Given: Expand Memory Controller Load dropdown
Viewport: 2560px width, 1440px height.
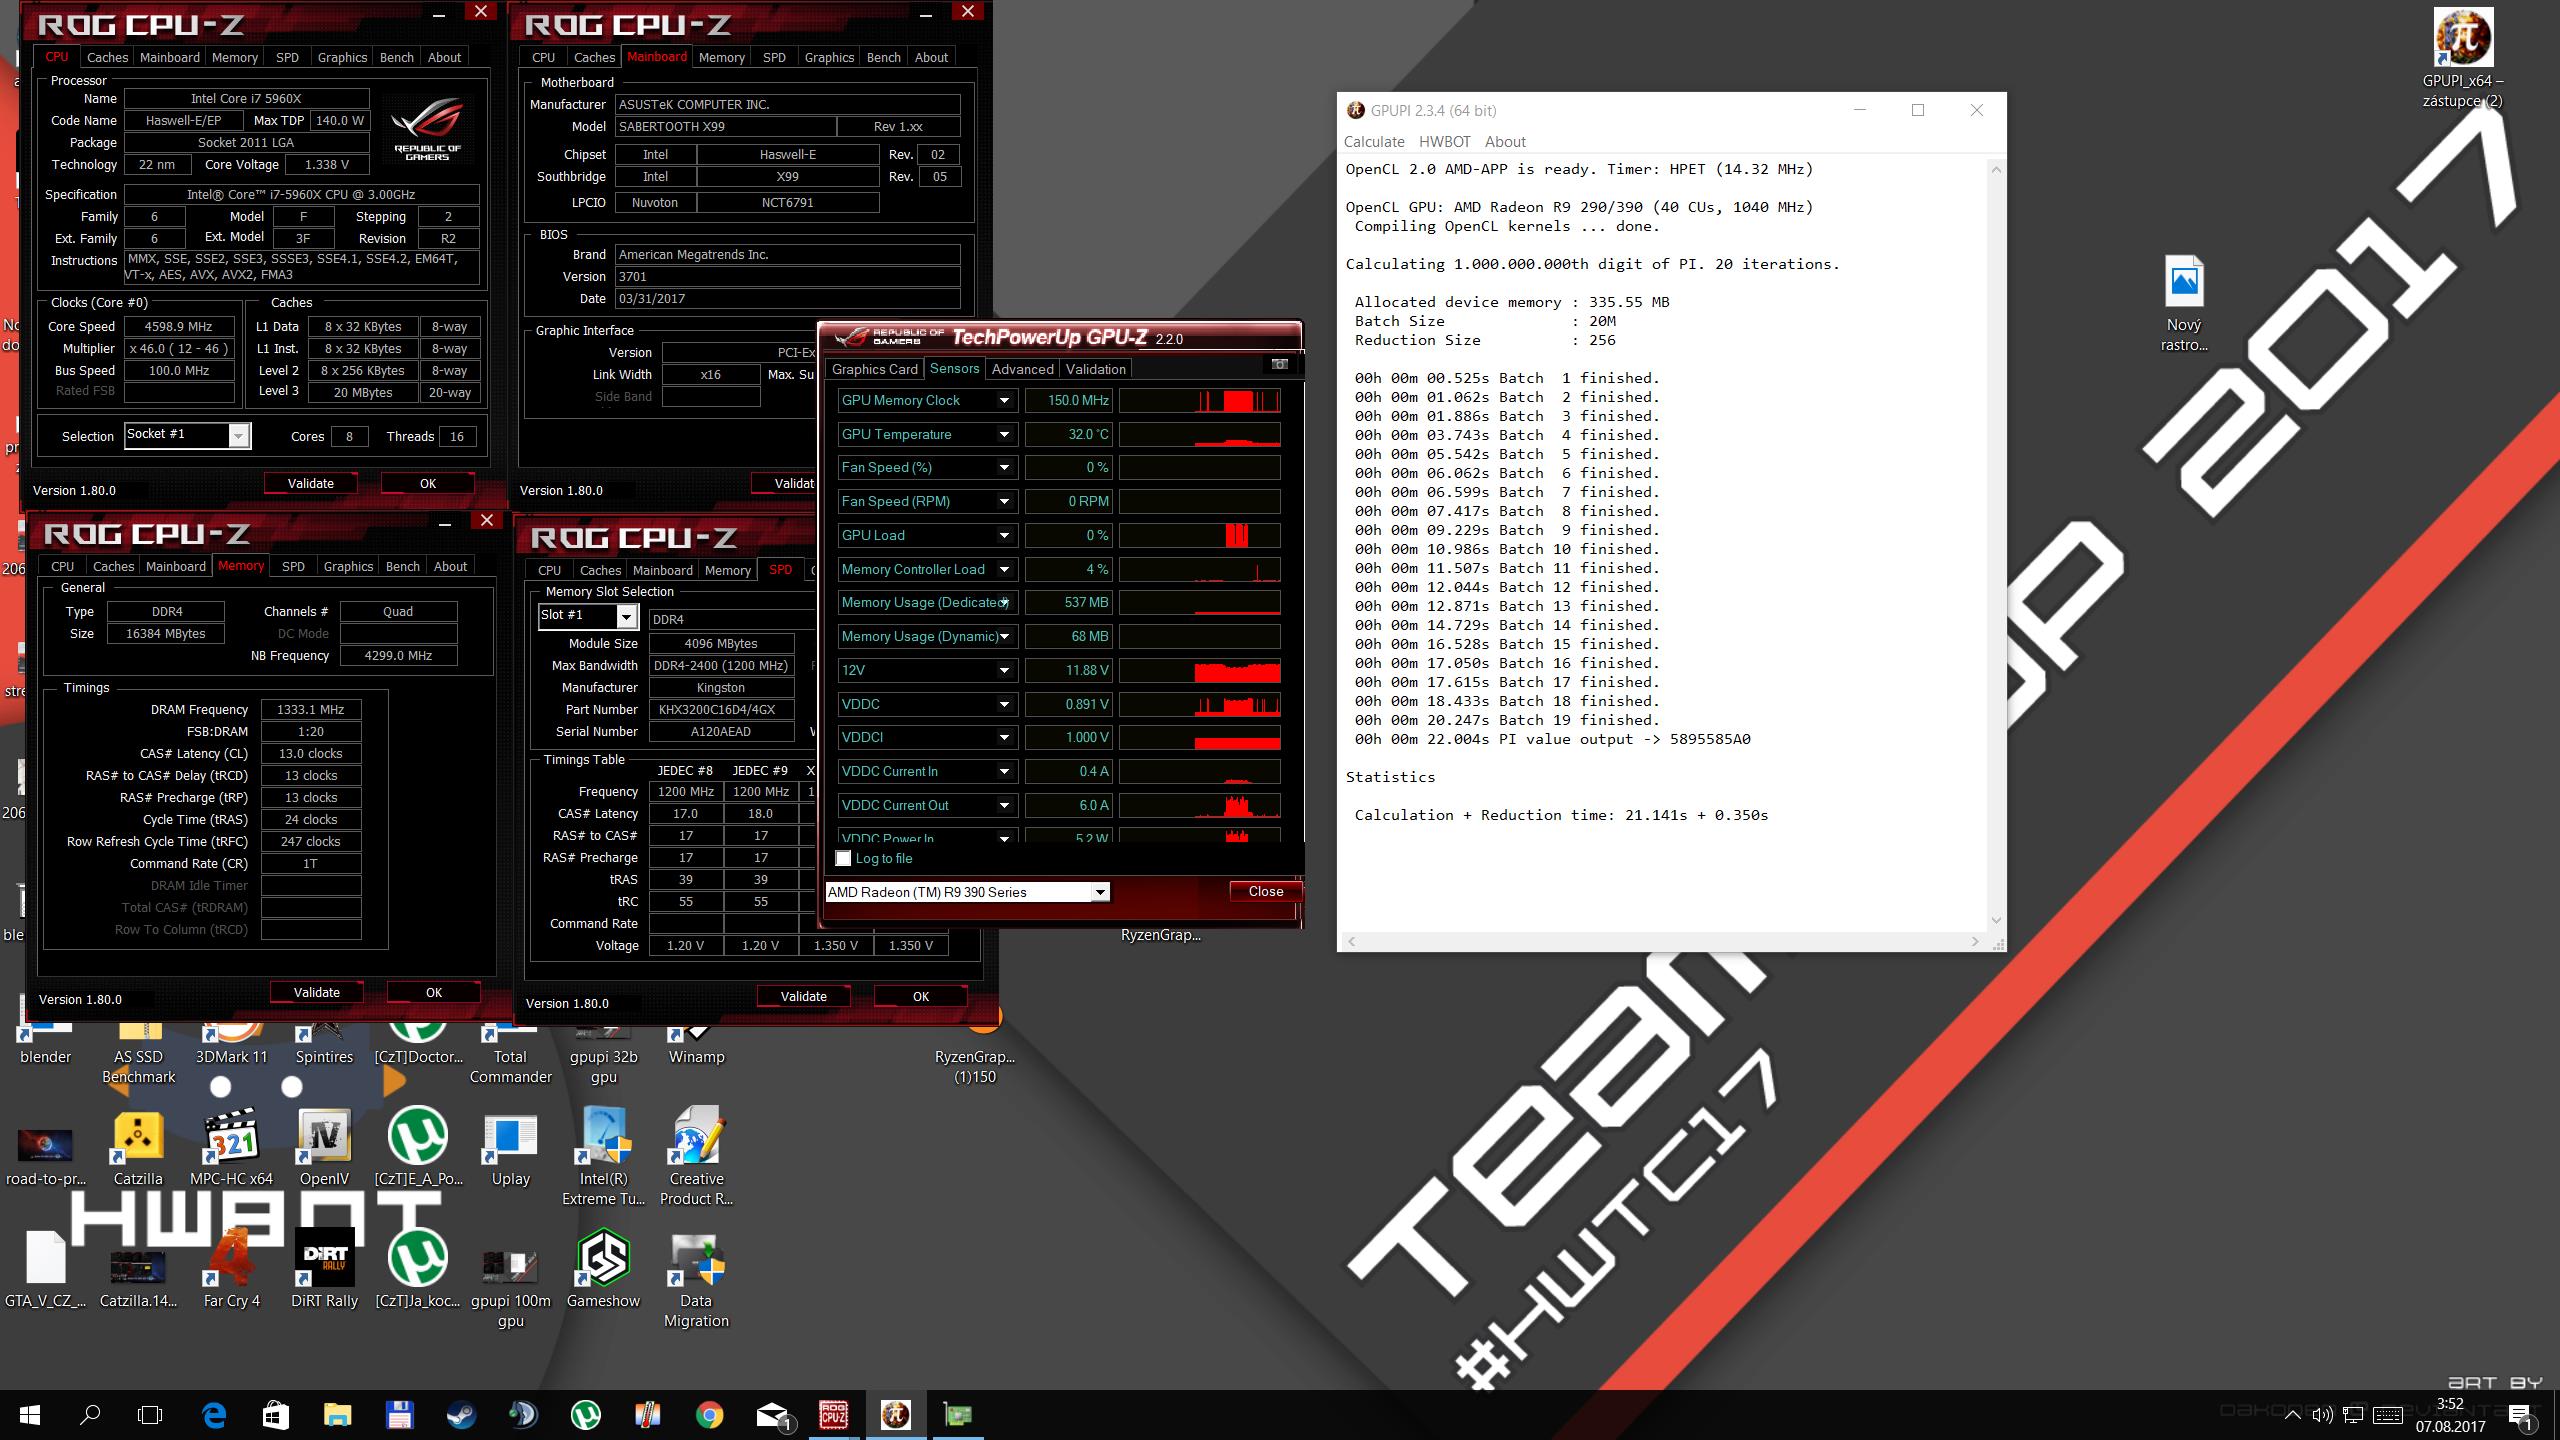Looking at the screenshot, I should tap(1004, 569).
